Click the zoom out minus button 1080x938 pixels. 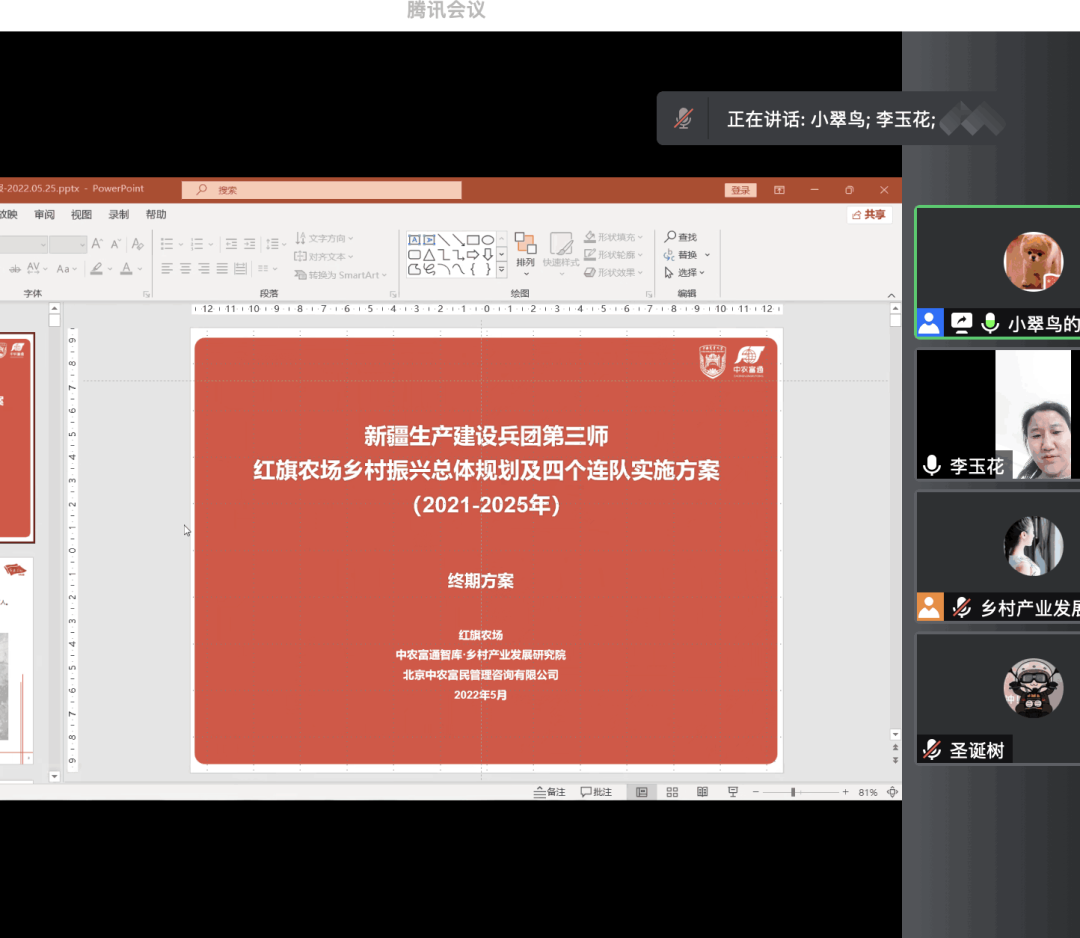pyautogui.click(x=756, y=792)
